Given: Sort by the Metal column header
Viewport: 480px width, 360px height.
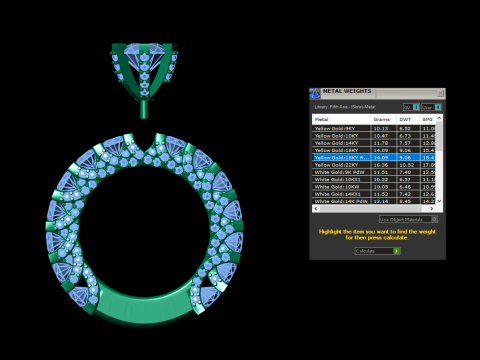Looking at the screenshot, I should [341, 119].
